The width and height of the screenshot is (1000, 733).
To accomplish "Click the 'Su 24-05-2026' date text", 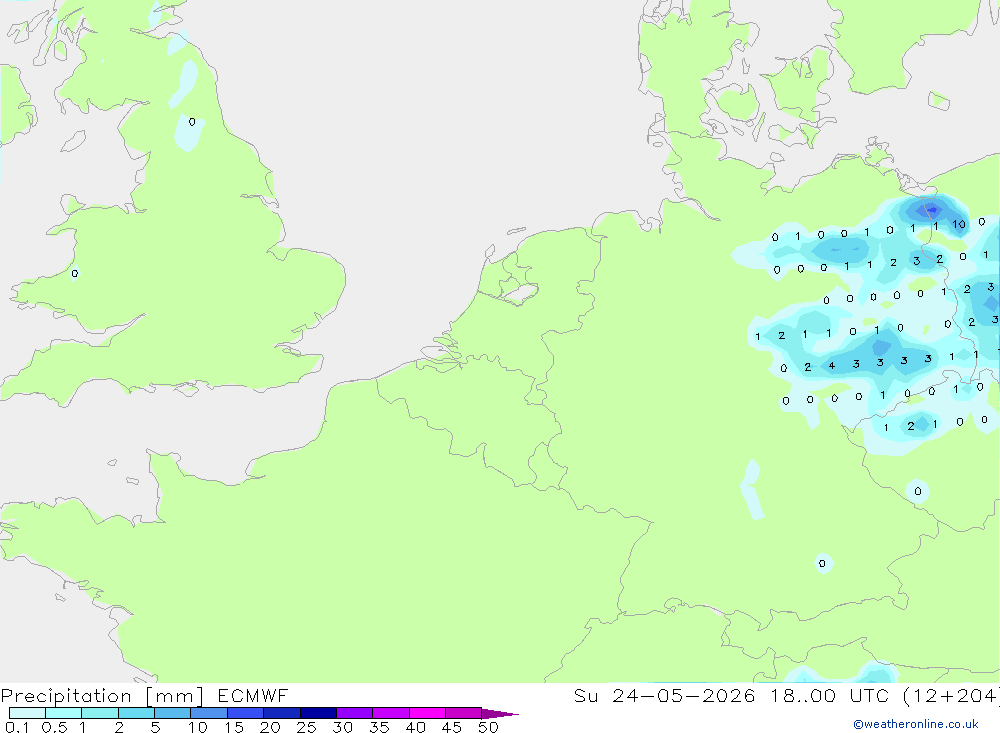I will 665,695.
